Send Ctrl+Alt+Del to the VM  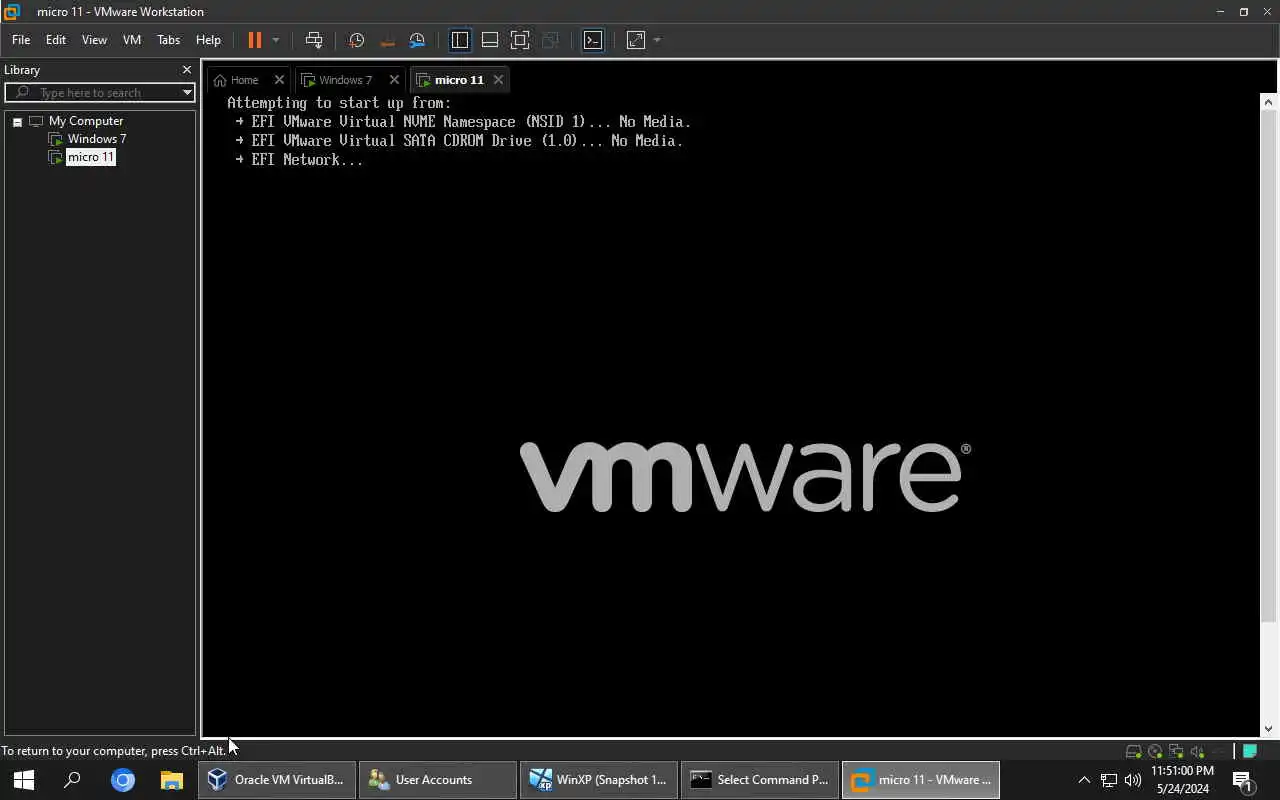pos(314,40)
